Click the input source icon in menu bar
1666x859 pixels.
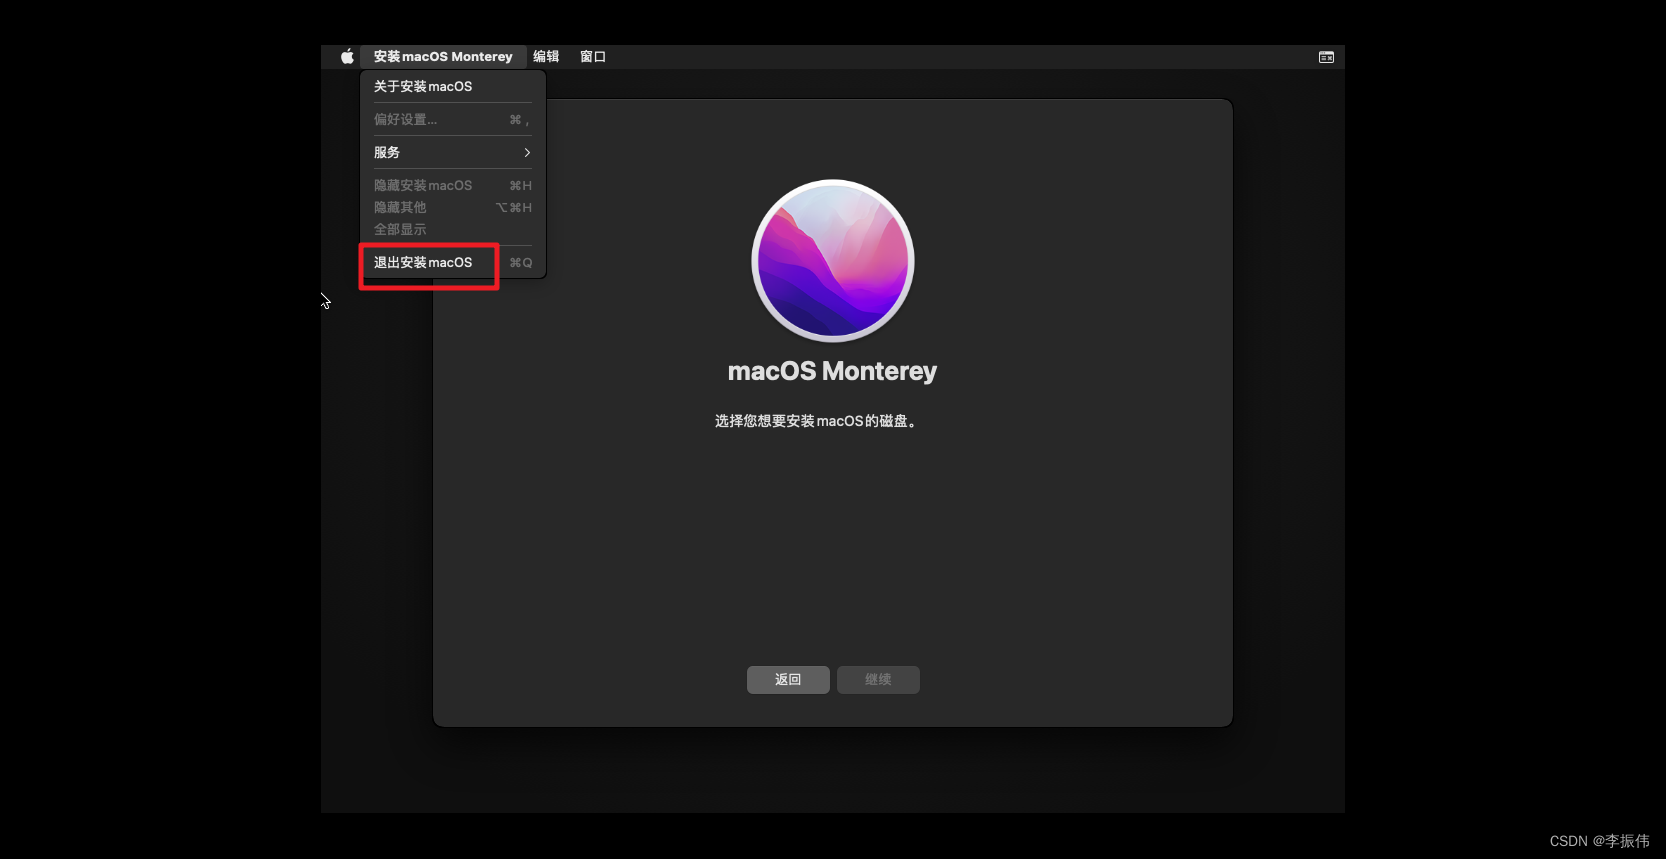[1326, 57]
